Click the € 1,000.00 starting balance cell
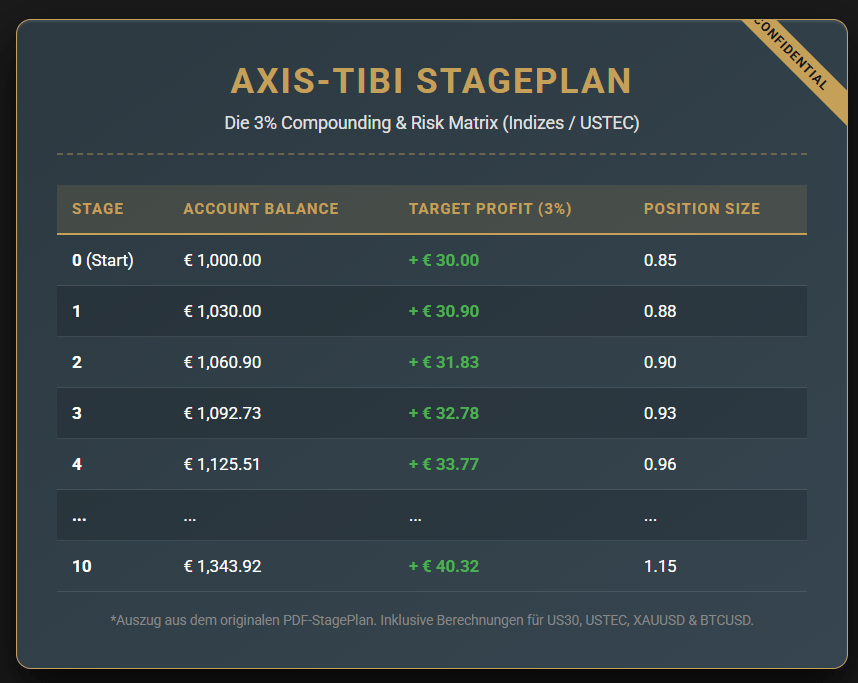Image resolution: width=858 pixels, height=683 pixels. (x=221, y=260)
